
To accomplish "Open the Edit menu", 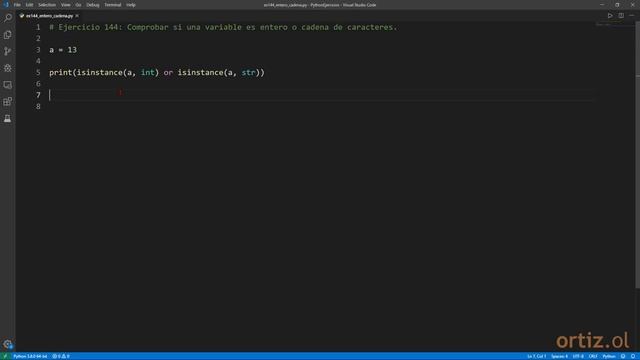I will [29, 5].
